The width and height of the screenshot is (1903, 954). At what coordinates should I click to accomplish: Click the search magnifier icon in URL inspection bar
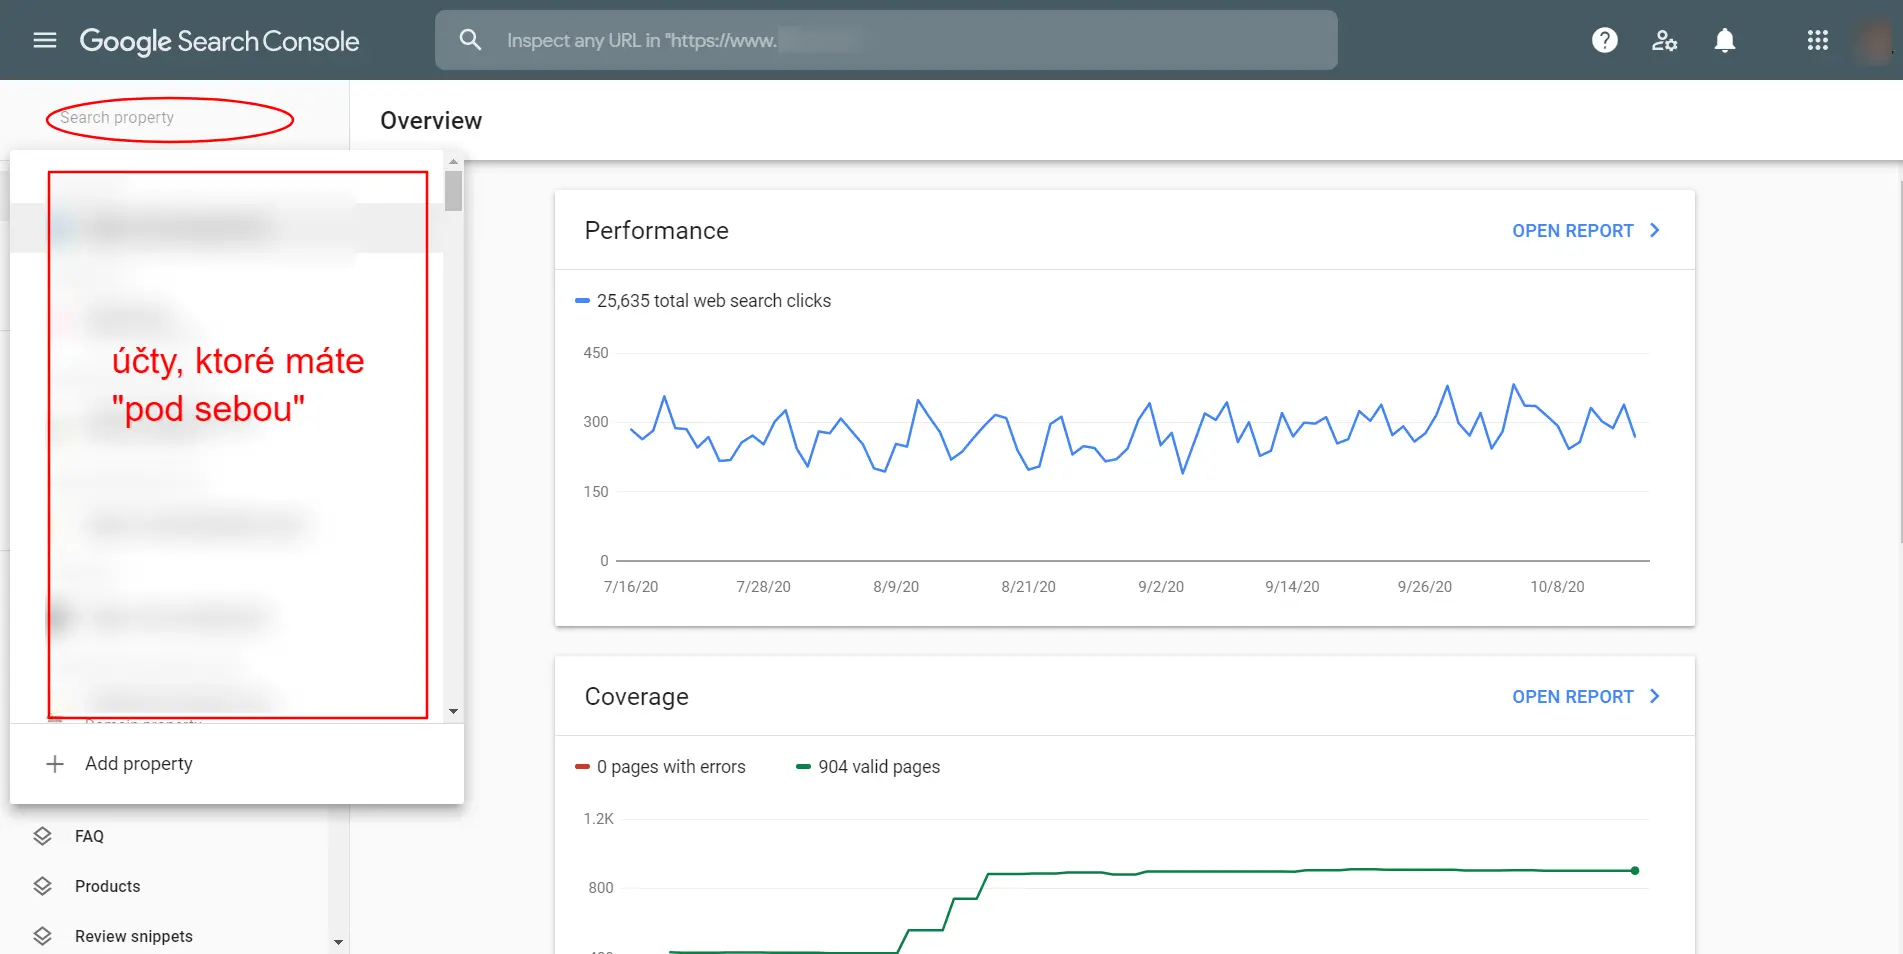click(470, 40)
